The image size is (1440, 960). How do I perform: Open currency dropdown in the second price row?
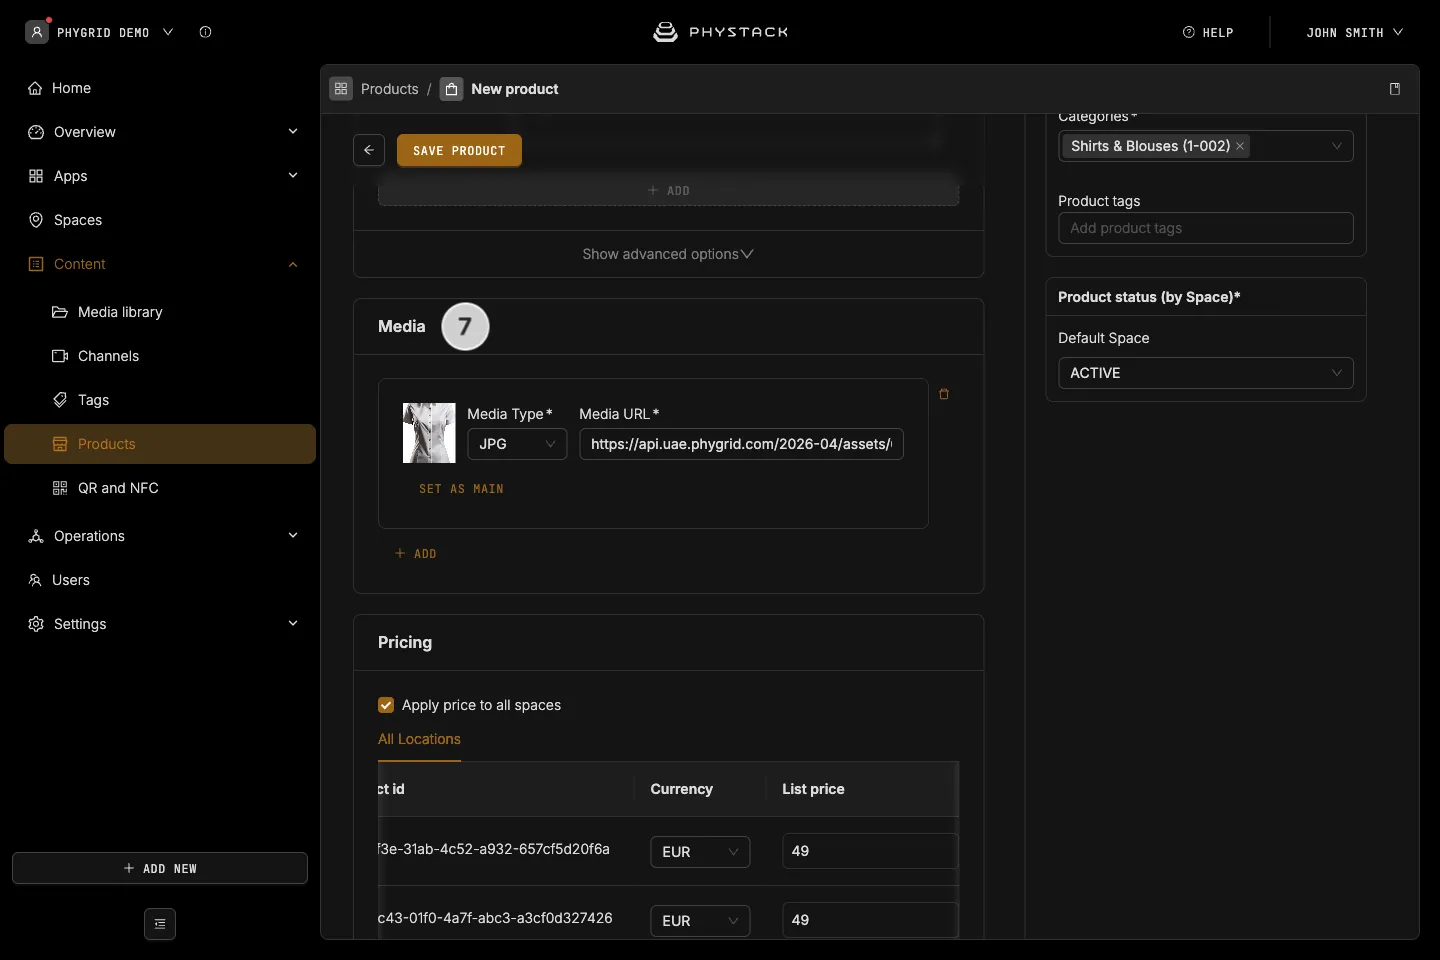700,921
